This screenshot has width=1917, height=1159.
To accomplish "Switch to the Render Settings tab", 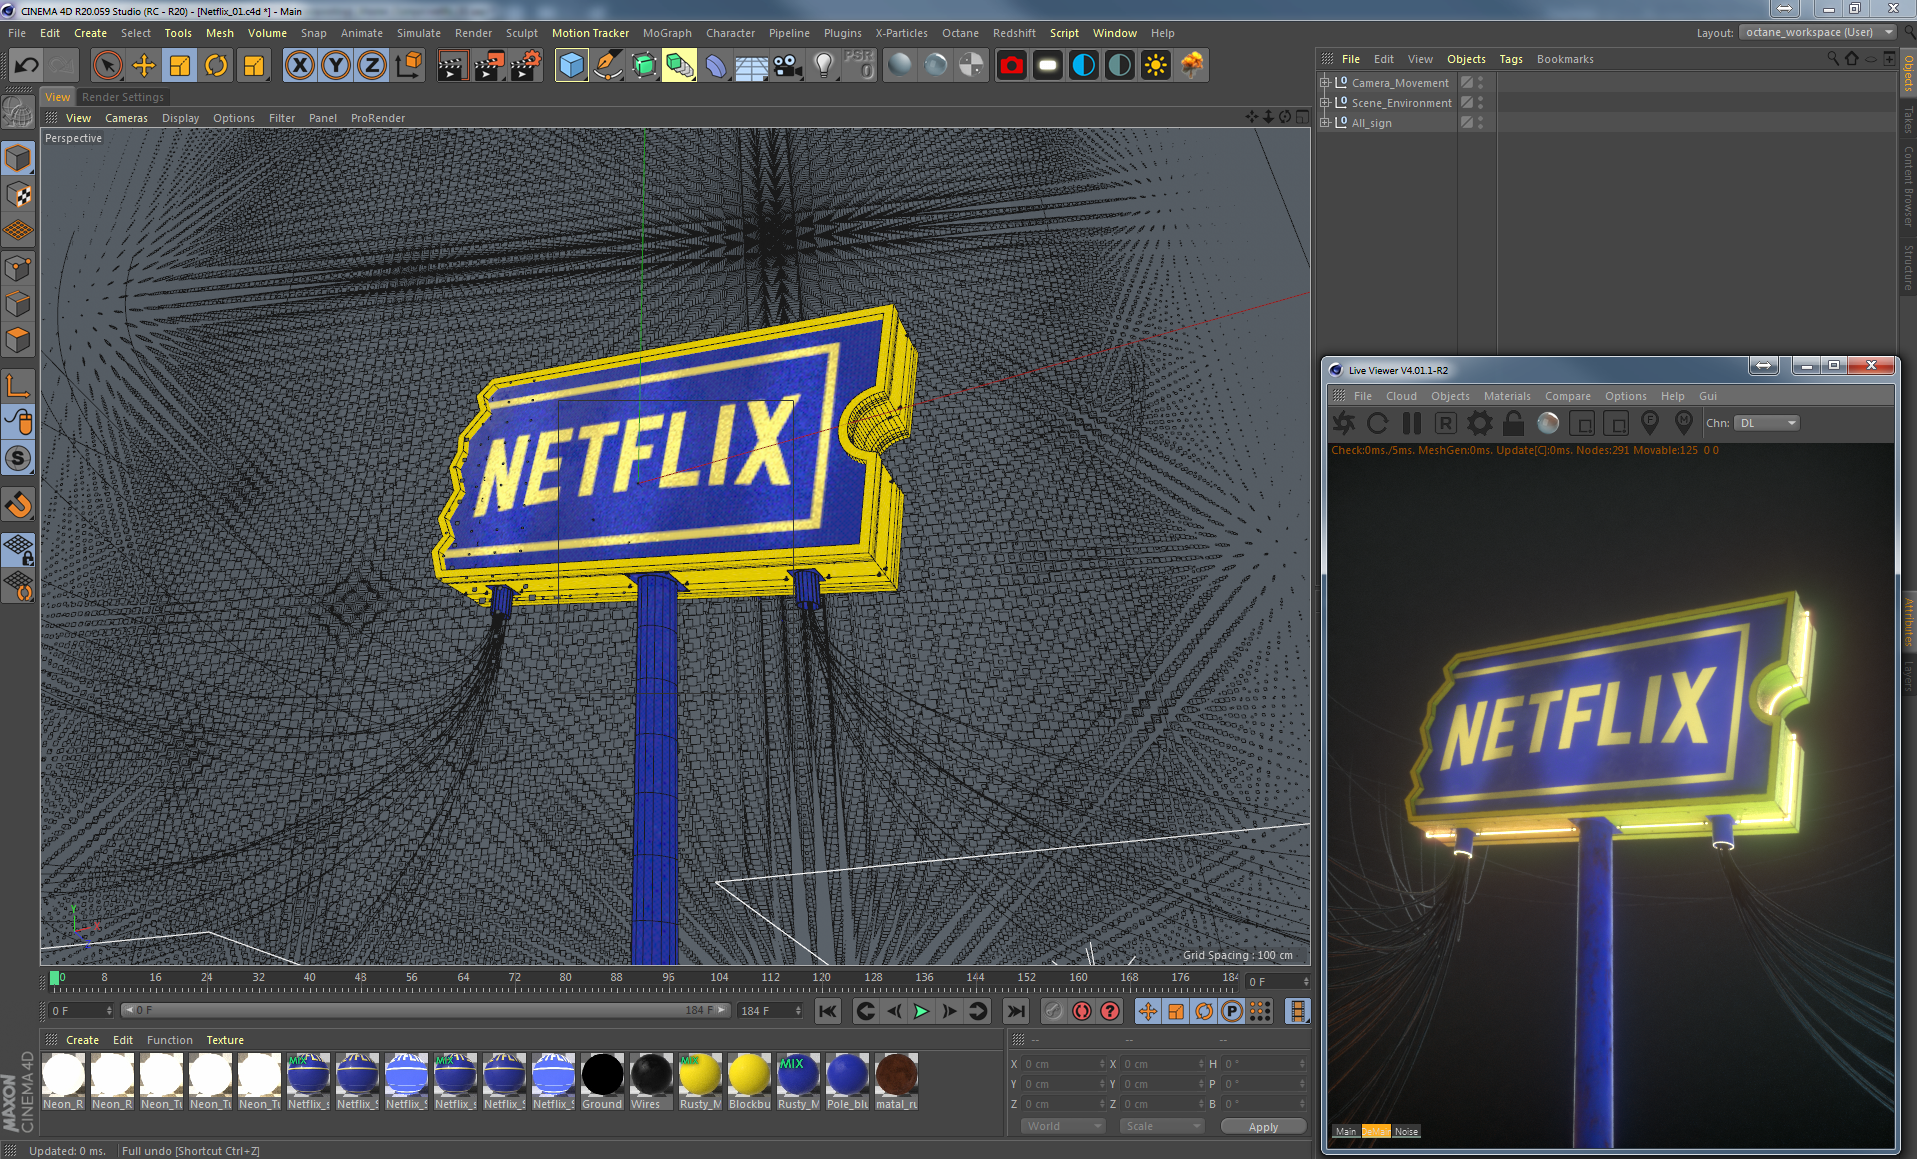I will coord(123,97).
